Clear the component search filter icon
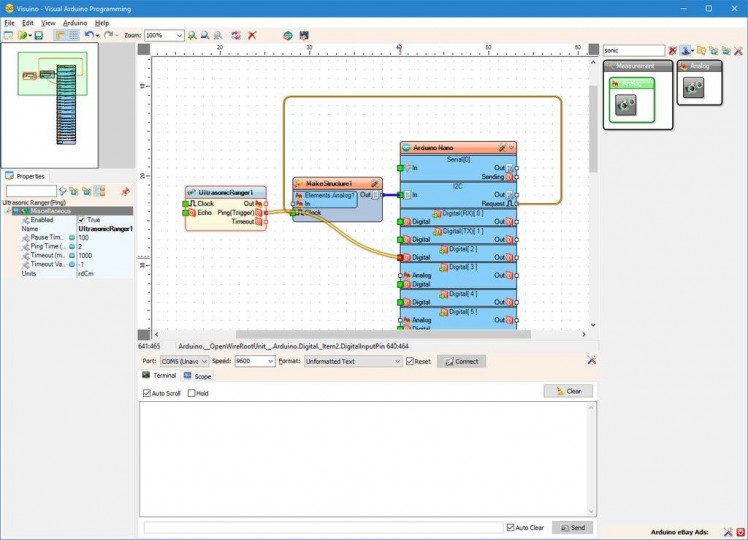 tap(673, 50)
